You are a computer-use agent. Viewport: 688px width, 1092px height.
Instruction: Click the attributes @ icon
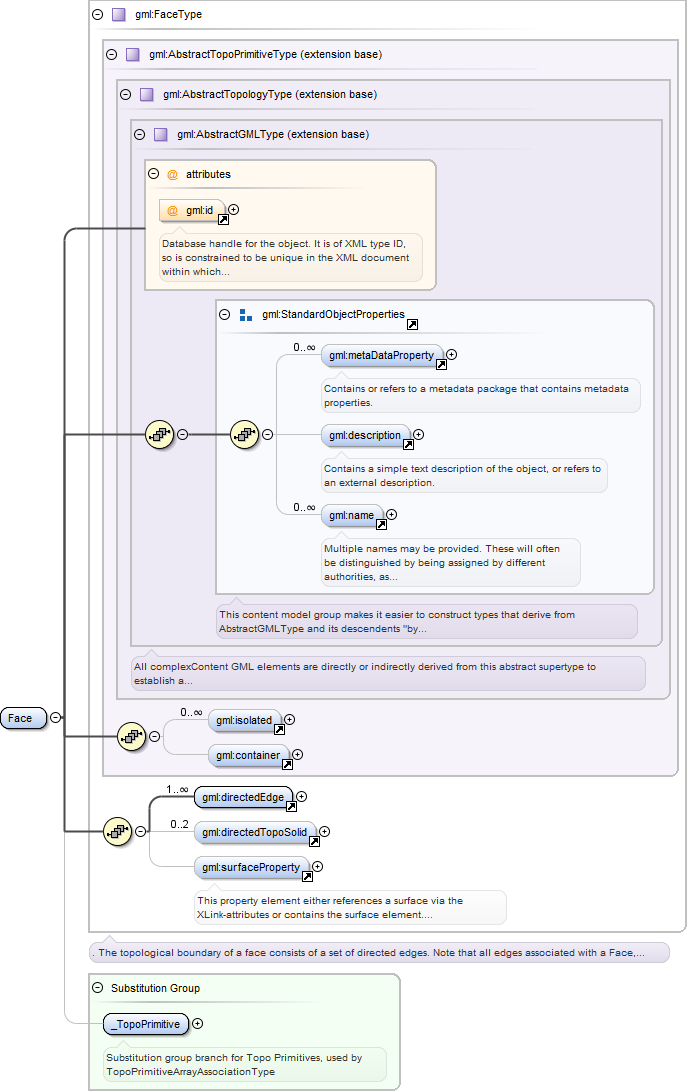(173, 175)
